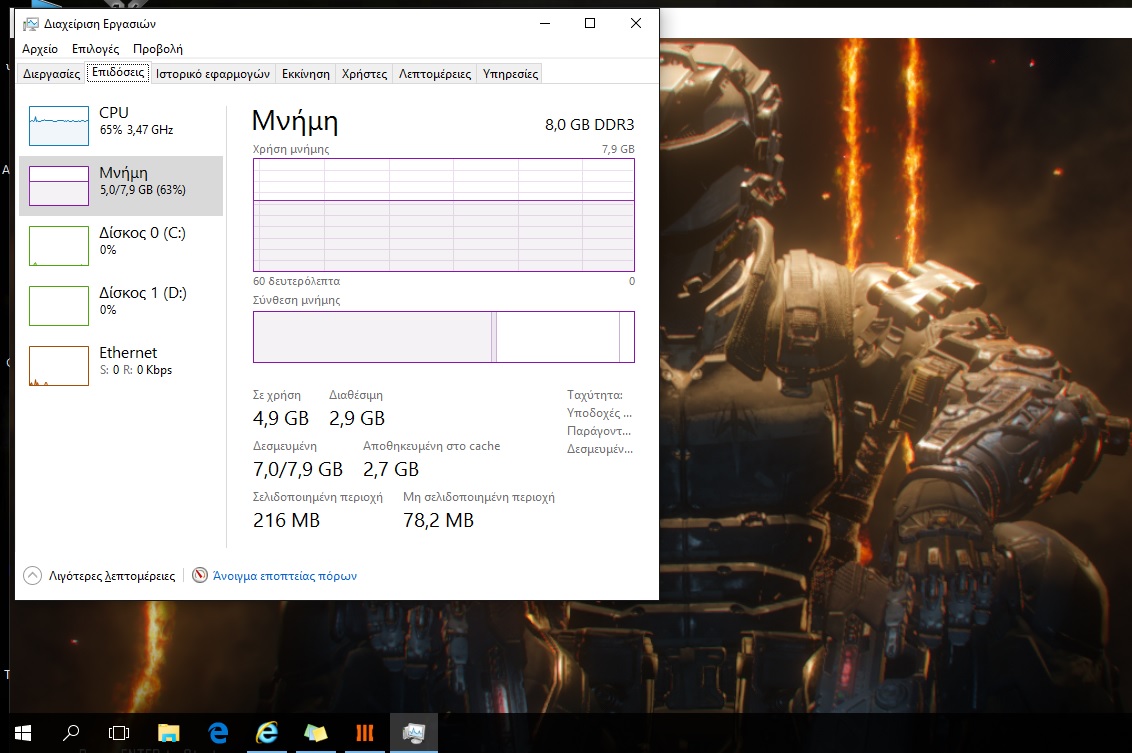Screen dimensions: 1132x753
Task: Go to the Εκκίνηση tab
Action: click(305, 74)
